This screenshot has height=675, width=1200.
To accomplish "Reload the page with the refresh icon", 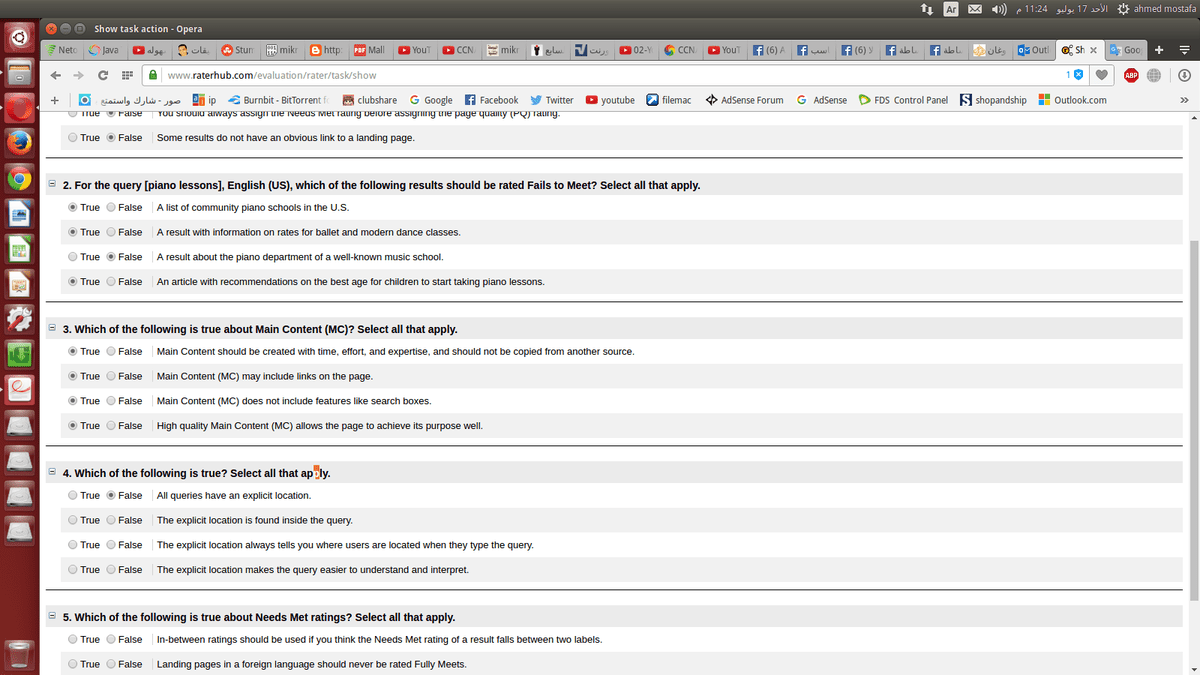I will [x=103, y=75].
